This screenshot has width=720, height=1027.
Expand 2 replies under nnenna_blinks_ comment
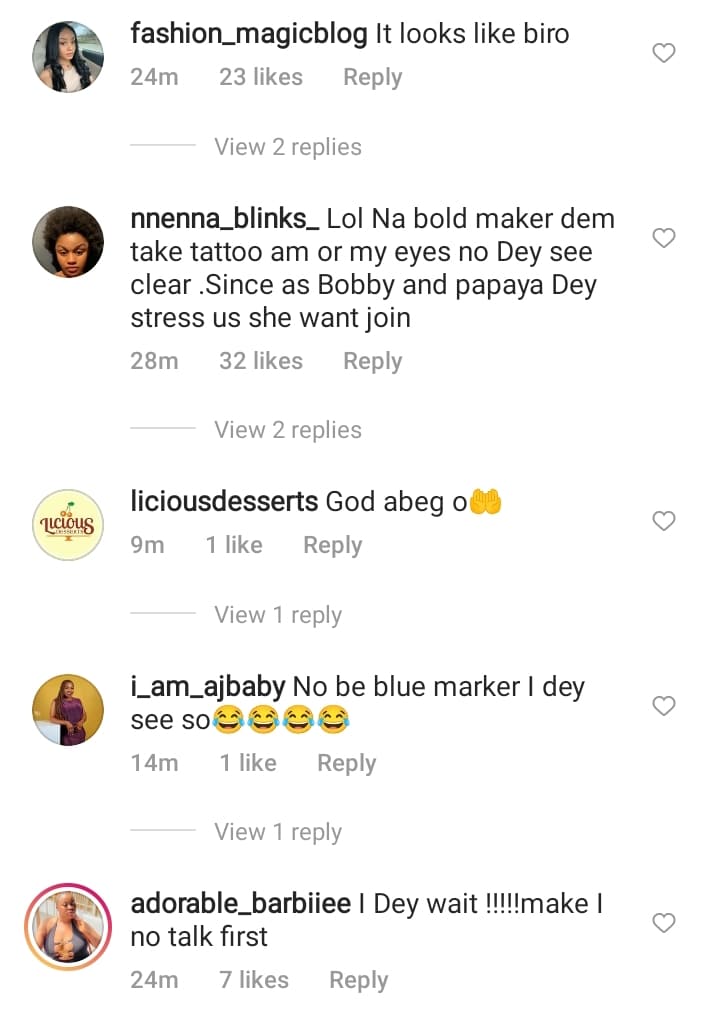click(287, 430)
